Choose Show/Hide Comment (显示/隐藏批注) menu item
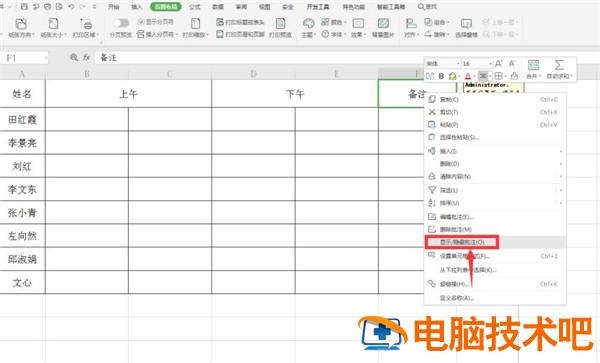 click(495, 242)
